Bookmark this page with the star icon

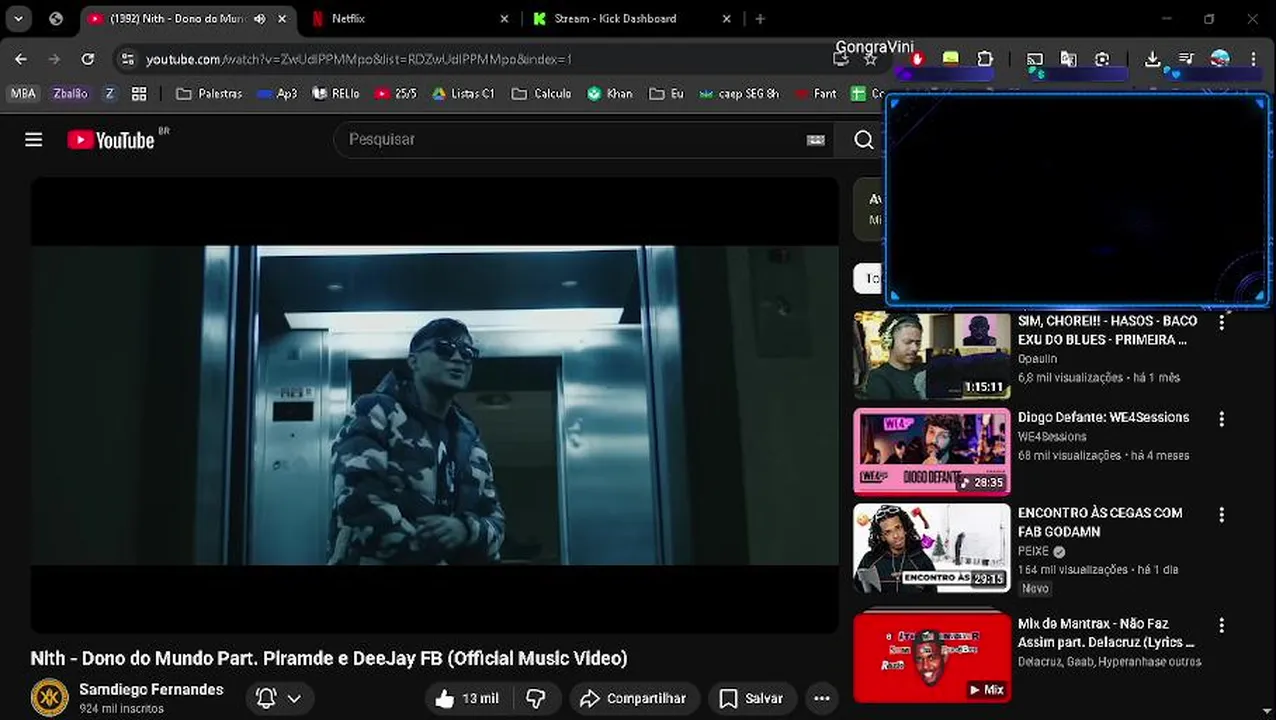pos(871,59)
